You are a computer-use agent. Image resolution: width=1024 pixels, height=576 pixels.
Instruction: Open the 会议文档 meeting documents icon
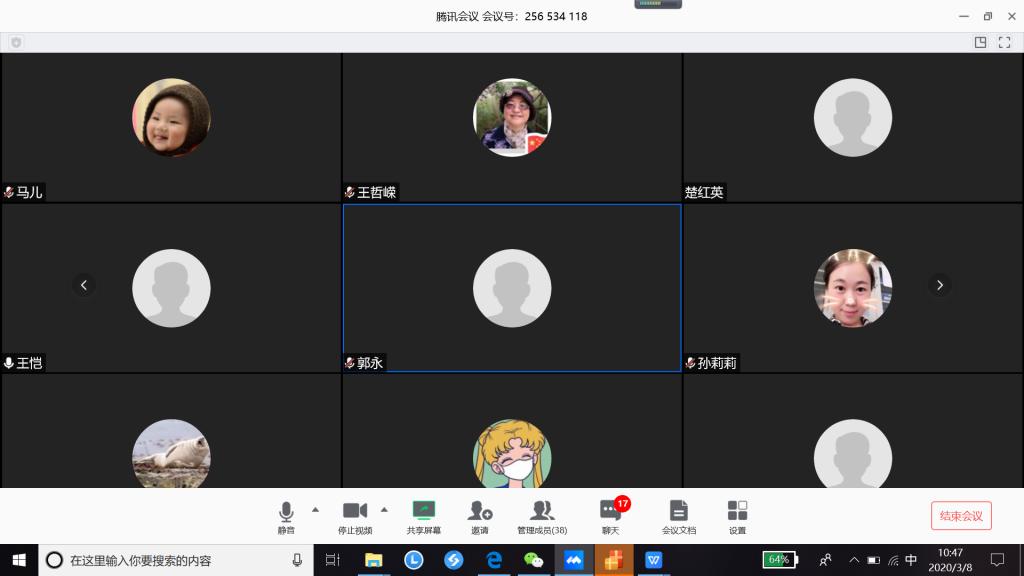click(678, 516)
